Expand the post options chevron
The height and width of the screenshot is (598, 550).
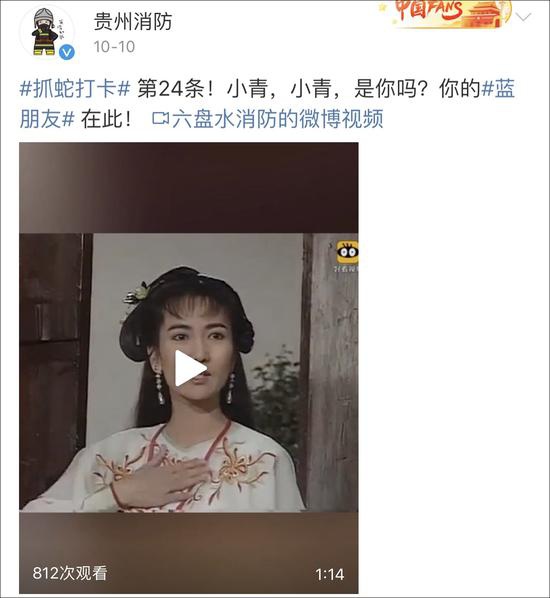524,17
